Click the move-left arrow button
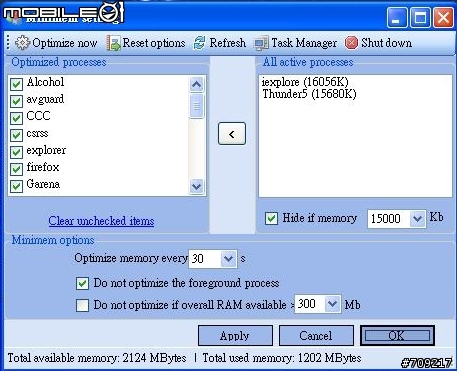This screenshot has height=371, width=457. coord(232,134)
